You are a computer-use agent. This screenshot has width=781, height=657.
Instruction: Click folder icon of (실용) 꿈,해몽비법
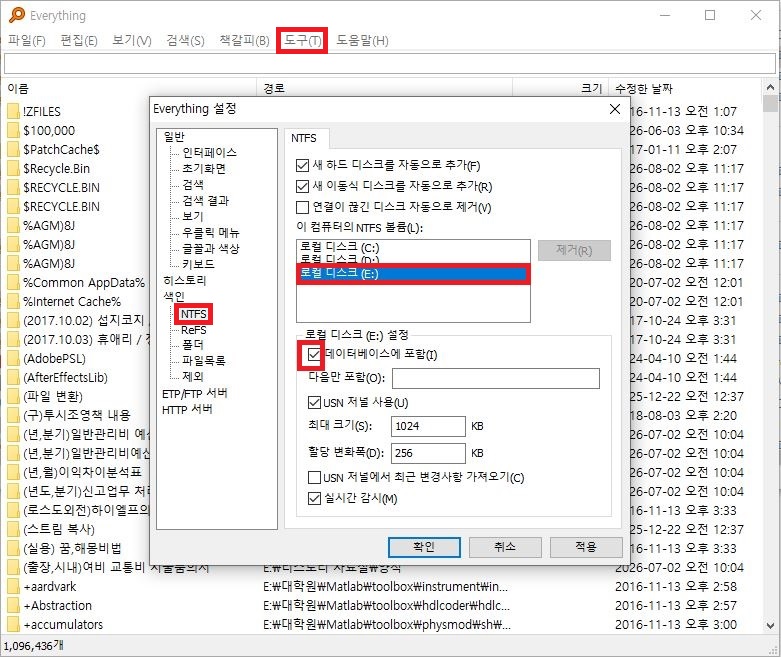(13, 548)
